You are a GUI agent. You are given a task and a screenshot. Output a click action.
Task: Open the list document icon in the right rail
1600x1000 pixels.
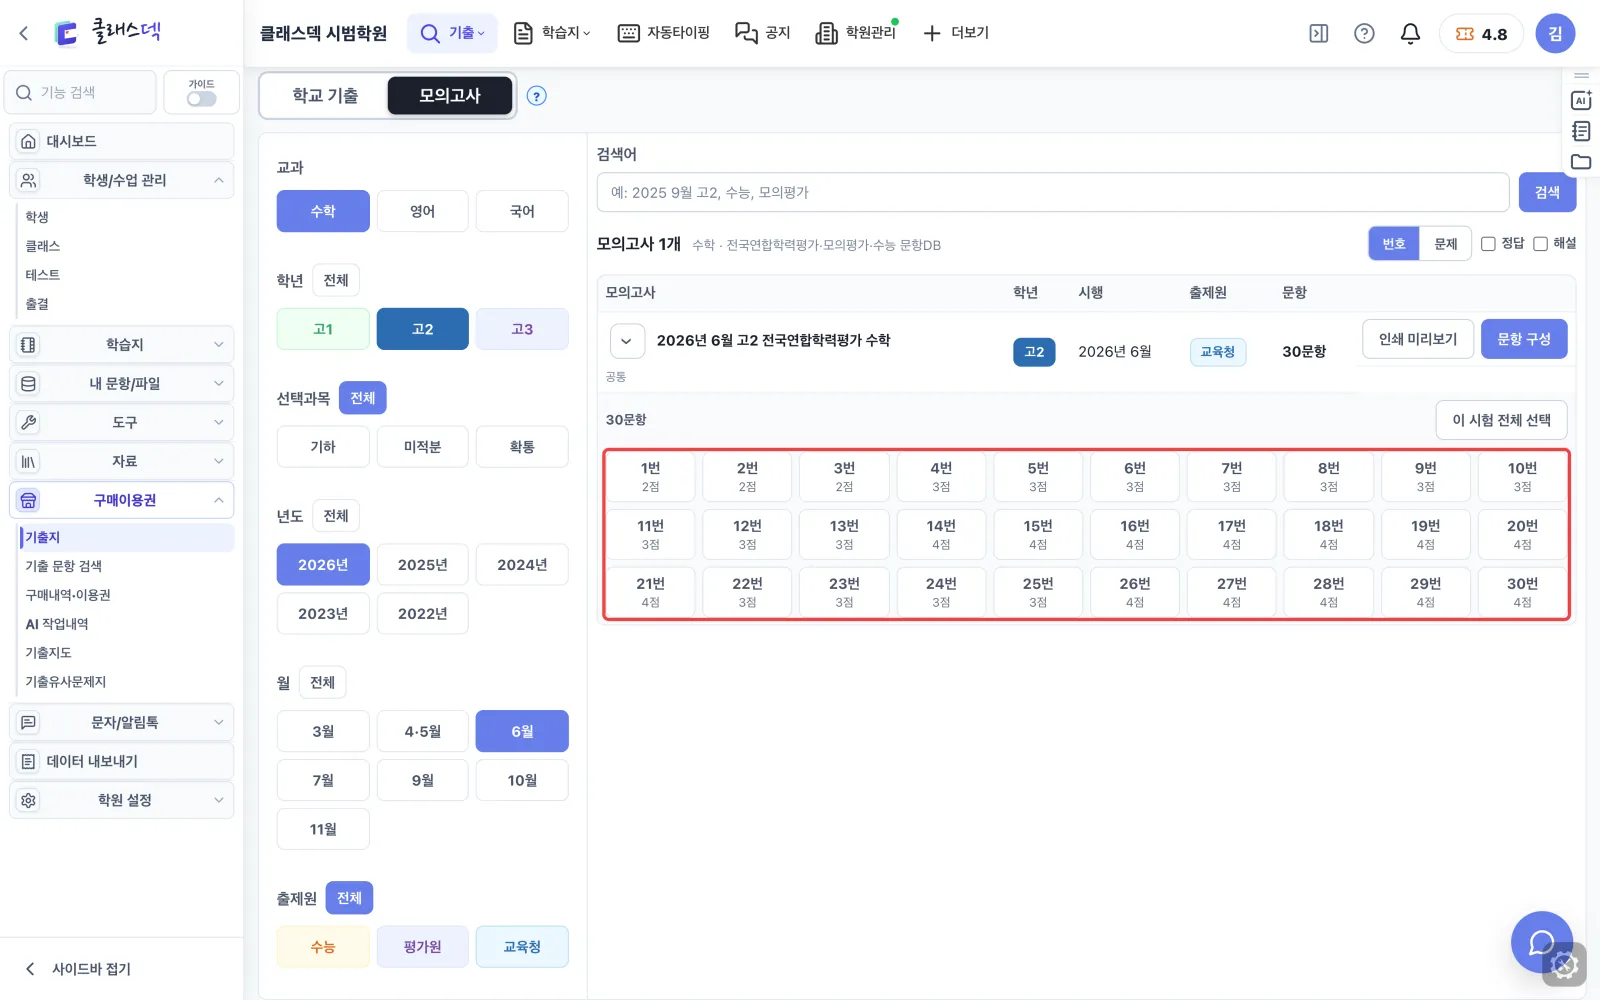(1581, 131)
